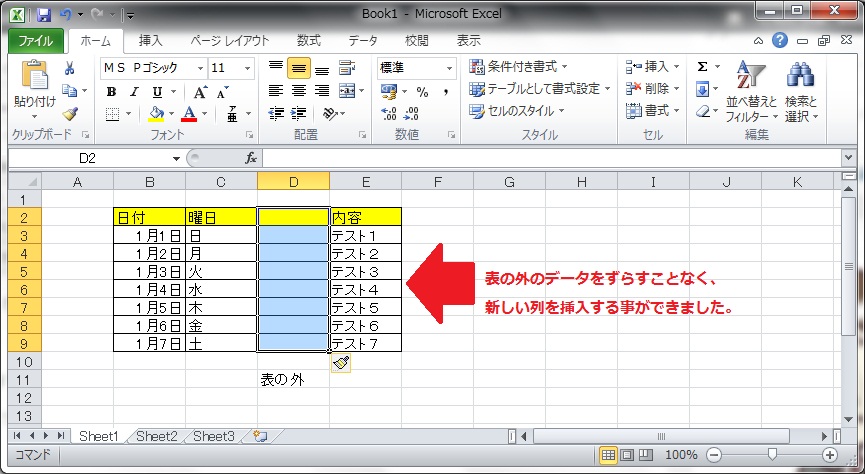Click the Insert worksheet tab icon
The width and height of the screenshot is (865, 474).
[260, 436]
